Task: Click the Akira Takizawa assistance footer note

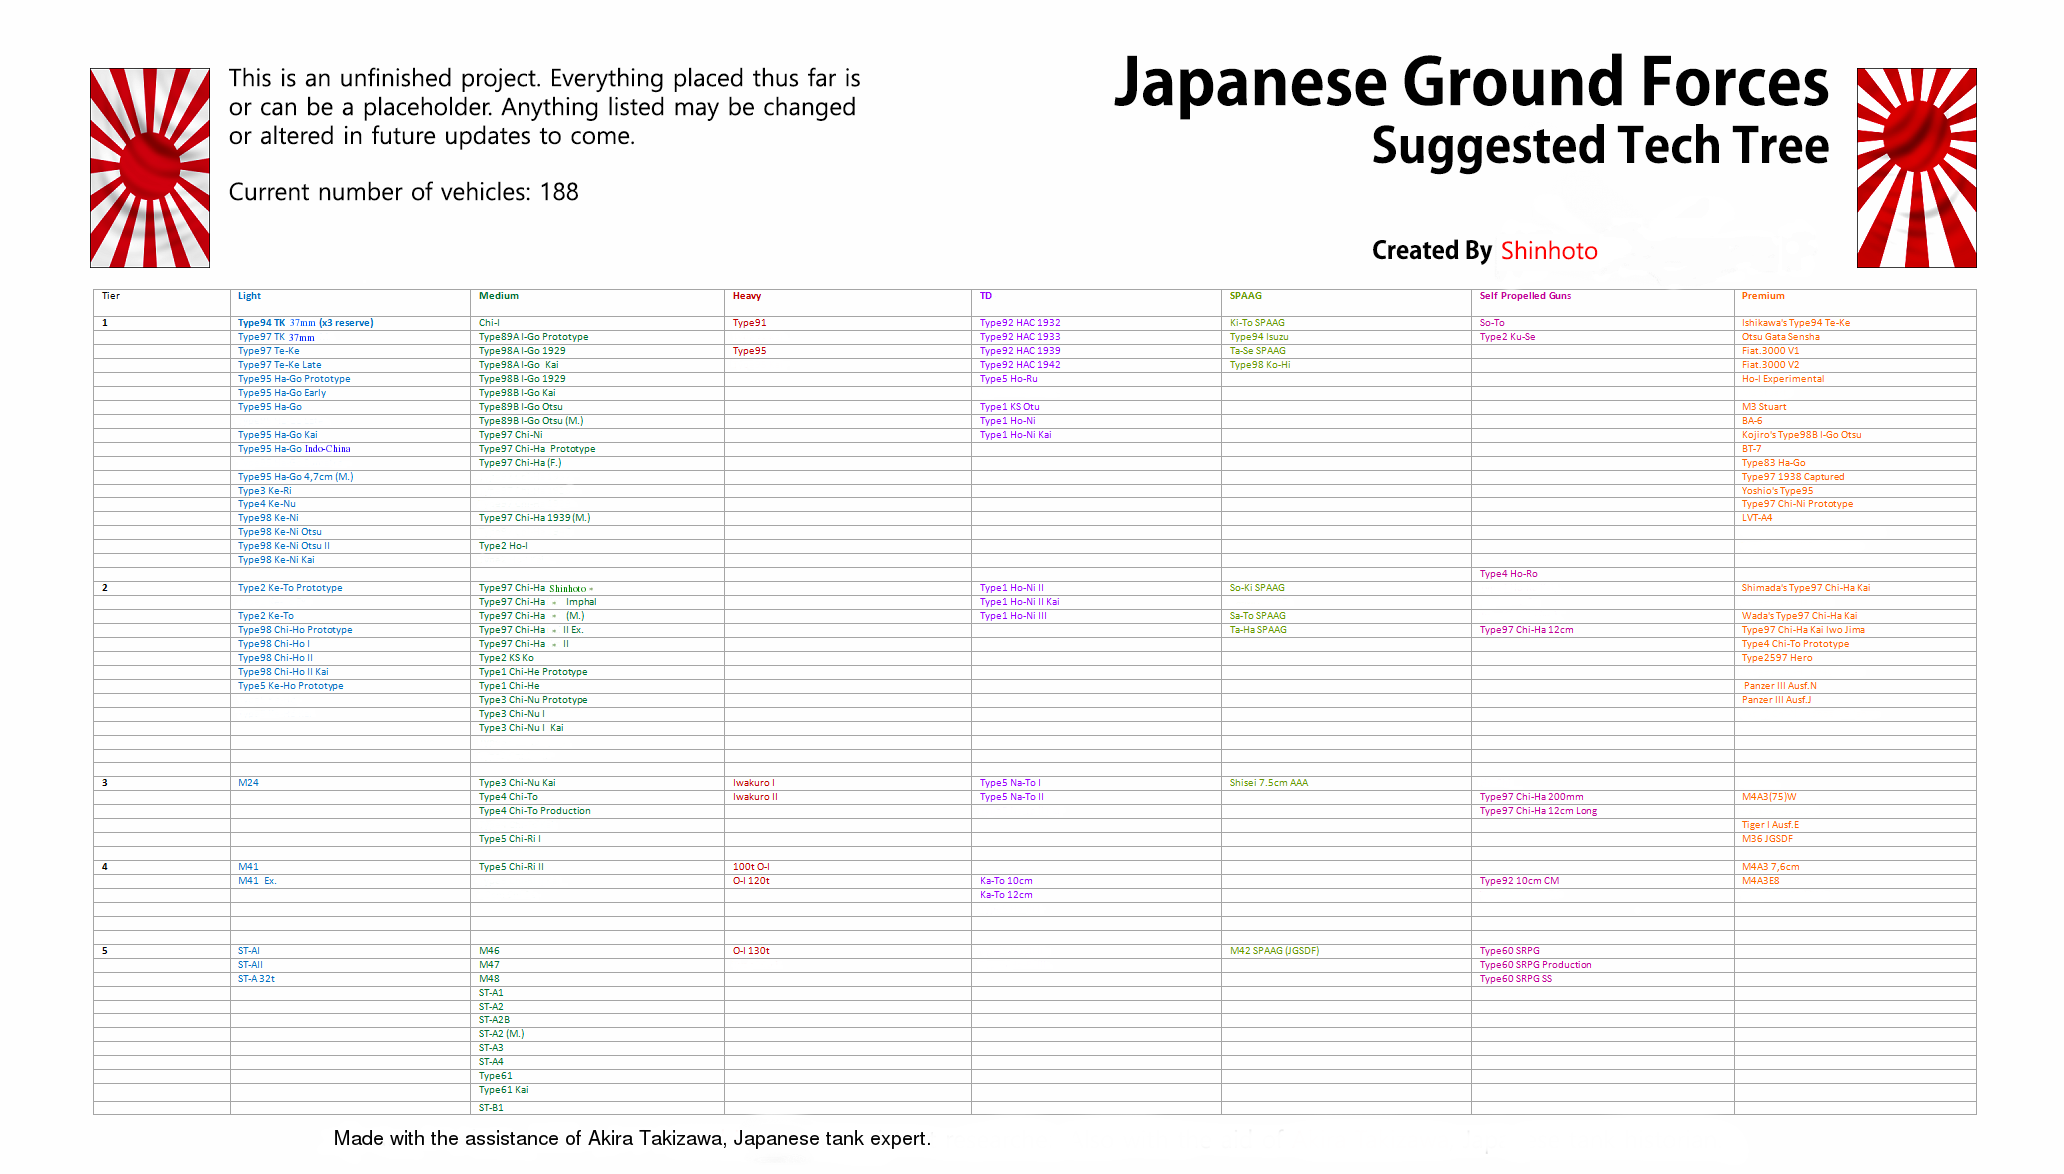Action: [632, 1138]
